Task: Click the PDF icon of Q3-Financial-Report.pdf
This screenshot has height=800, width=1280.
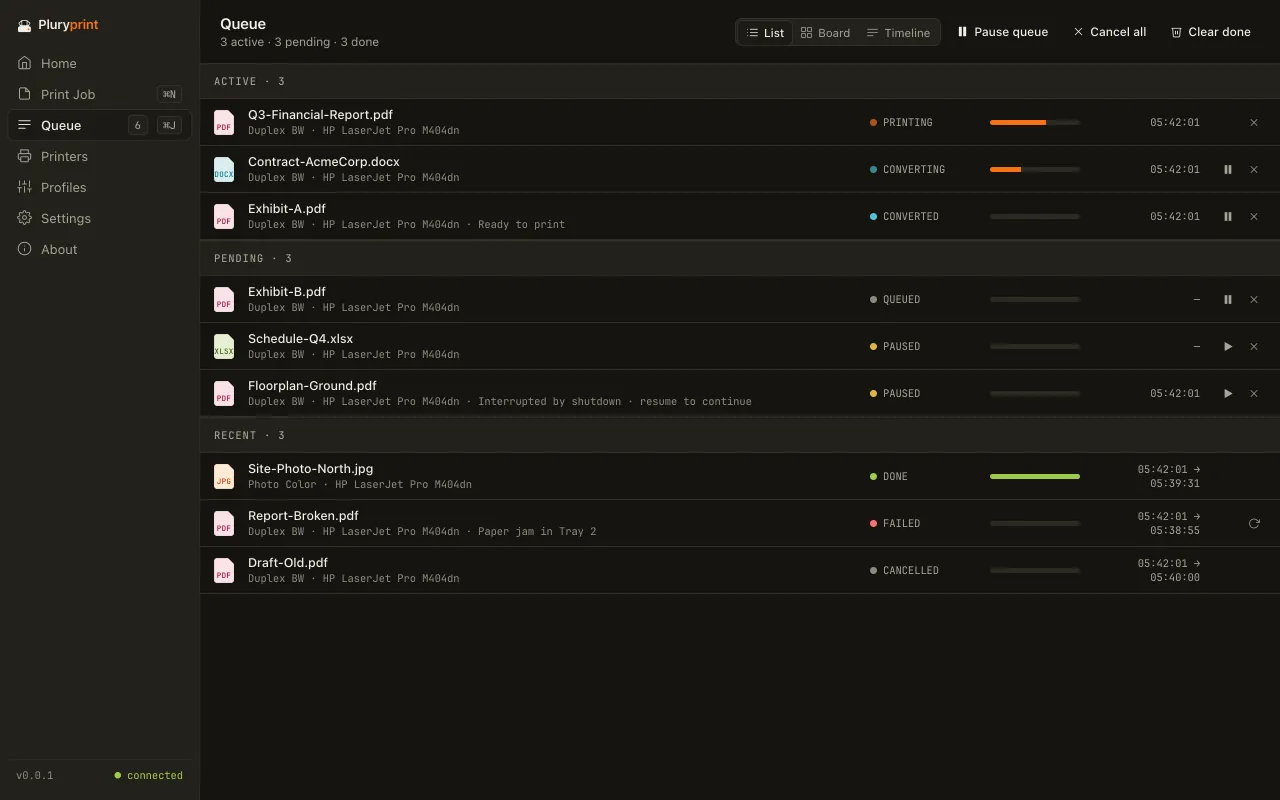Action: 224,122
